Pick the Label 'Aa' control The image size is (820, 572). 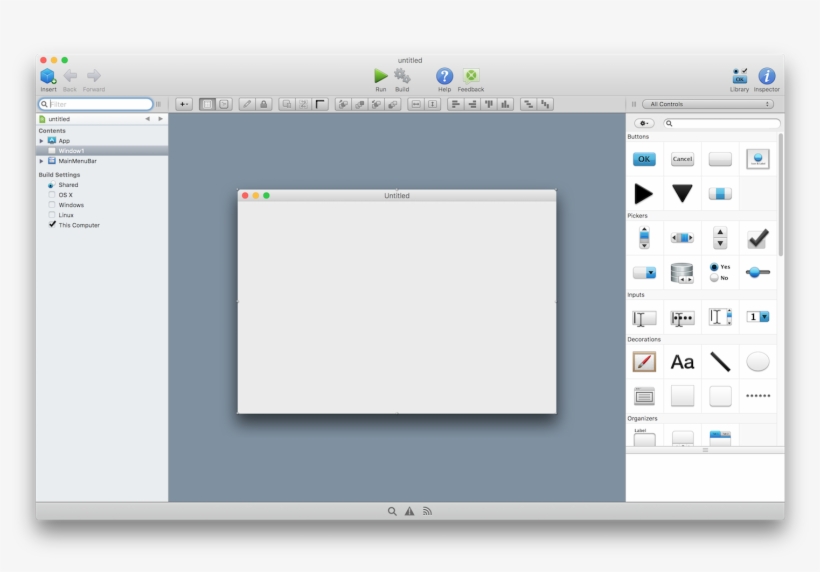click(682, 362)
